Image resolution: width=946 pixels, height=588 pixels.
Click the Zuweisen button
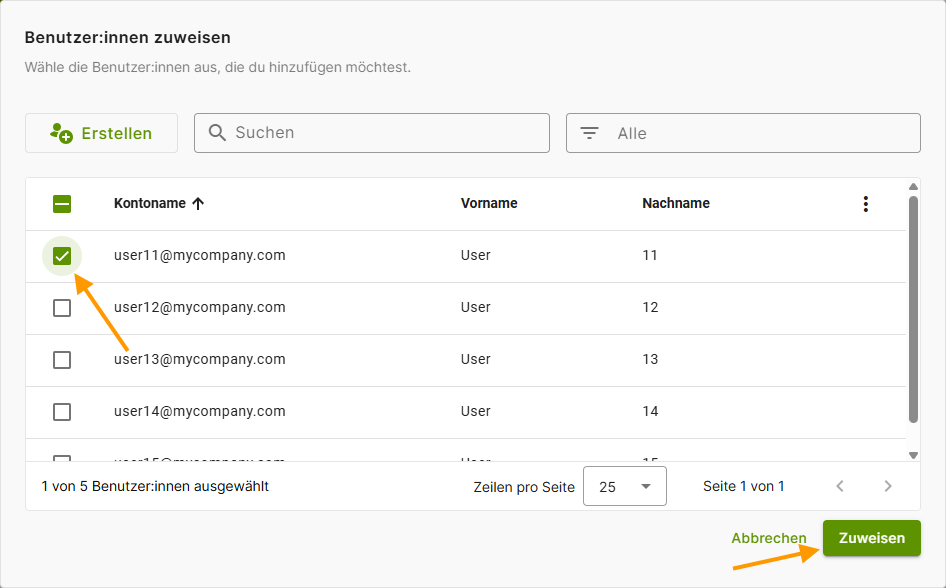(x=872, y=538)
